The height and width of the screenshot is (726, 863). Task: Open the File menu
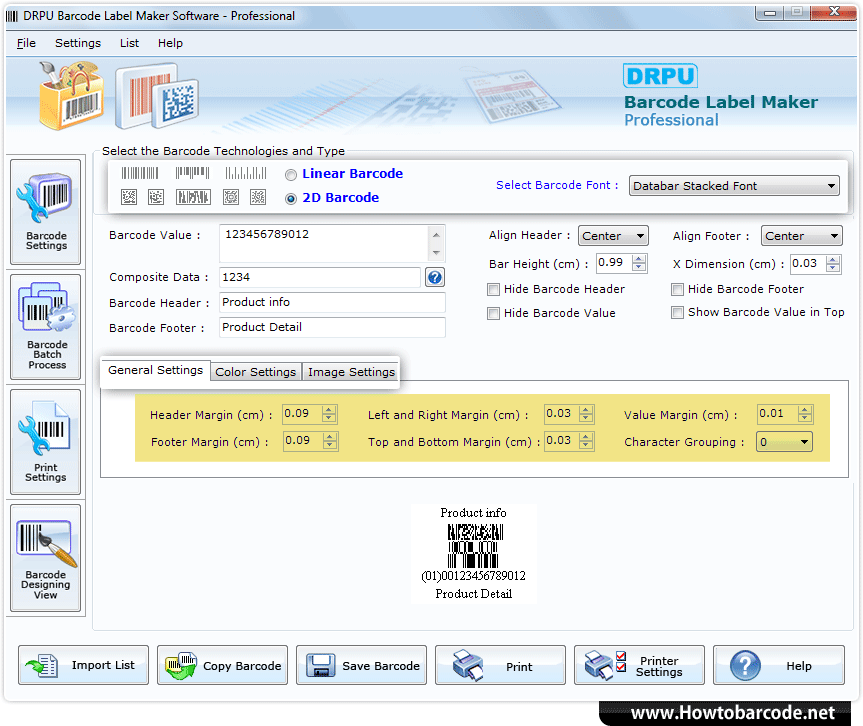tap(26, 43)
